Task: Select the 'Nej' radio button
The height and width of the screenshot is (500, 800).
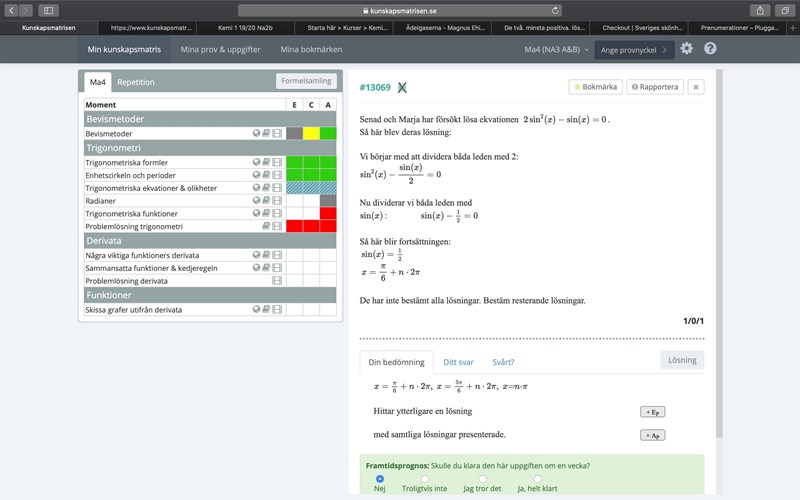Action: (379, 479)
